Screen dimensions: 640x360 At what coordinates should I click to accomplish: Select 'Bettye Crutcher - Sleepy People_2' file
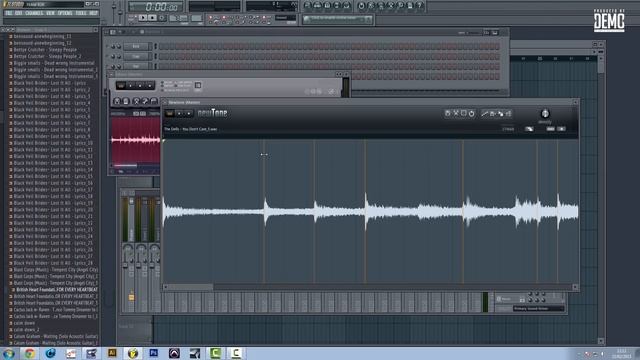[47, 56]
